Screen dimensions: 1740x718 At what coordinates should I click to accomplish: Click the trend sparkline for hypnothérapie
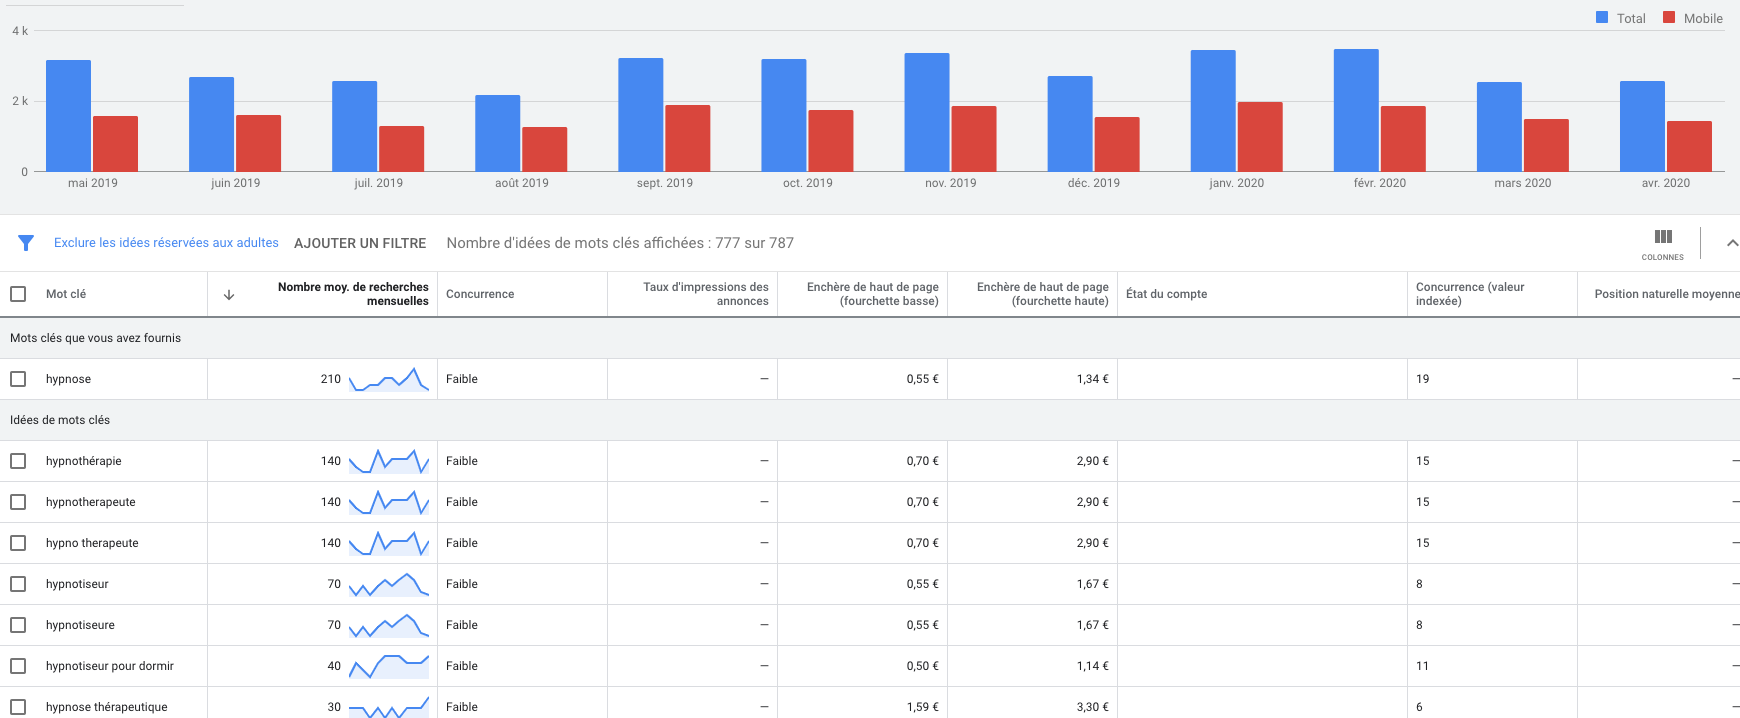point(389,461)
